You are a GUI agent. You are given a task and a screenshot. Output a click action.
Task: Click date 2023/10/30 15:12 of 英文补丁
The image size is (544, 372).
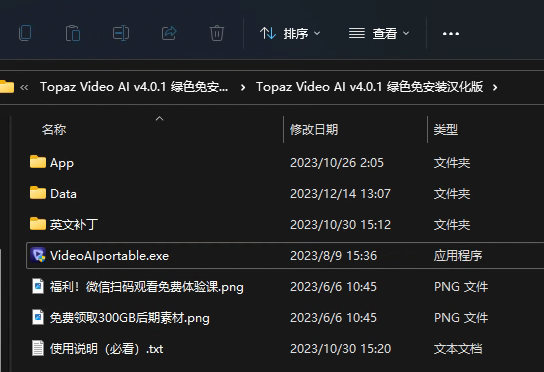click(x=340, y=225)
